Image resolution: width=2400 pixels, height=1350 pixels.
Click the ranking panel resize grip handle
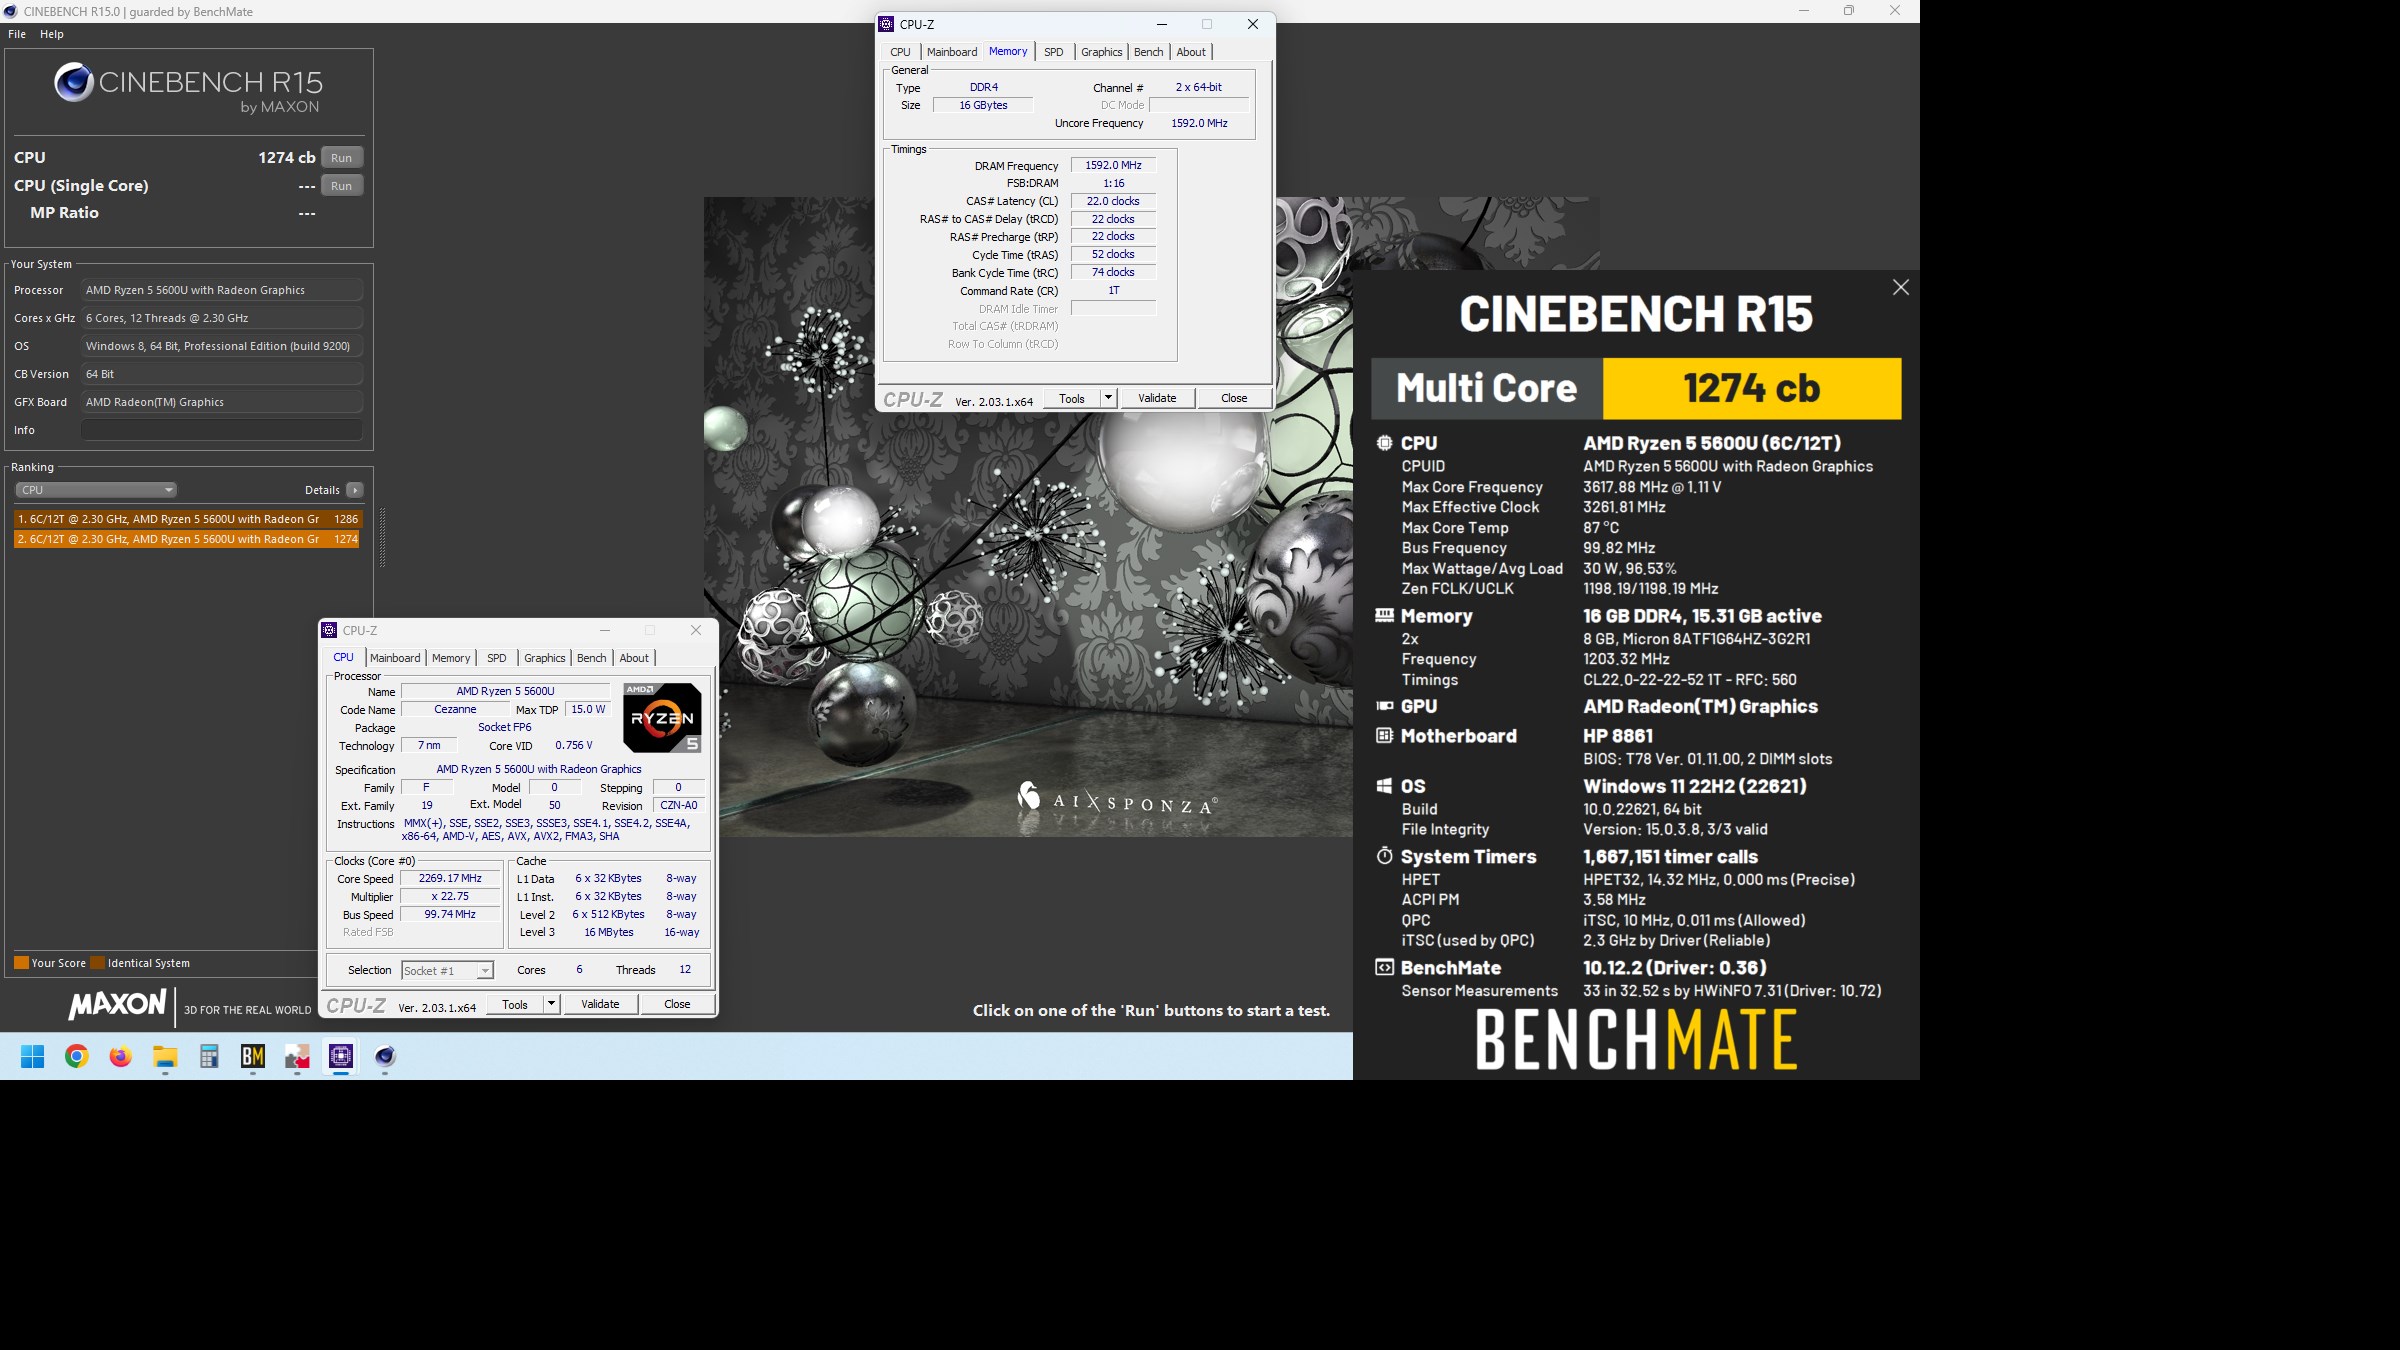(382, 538)
